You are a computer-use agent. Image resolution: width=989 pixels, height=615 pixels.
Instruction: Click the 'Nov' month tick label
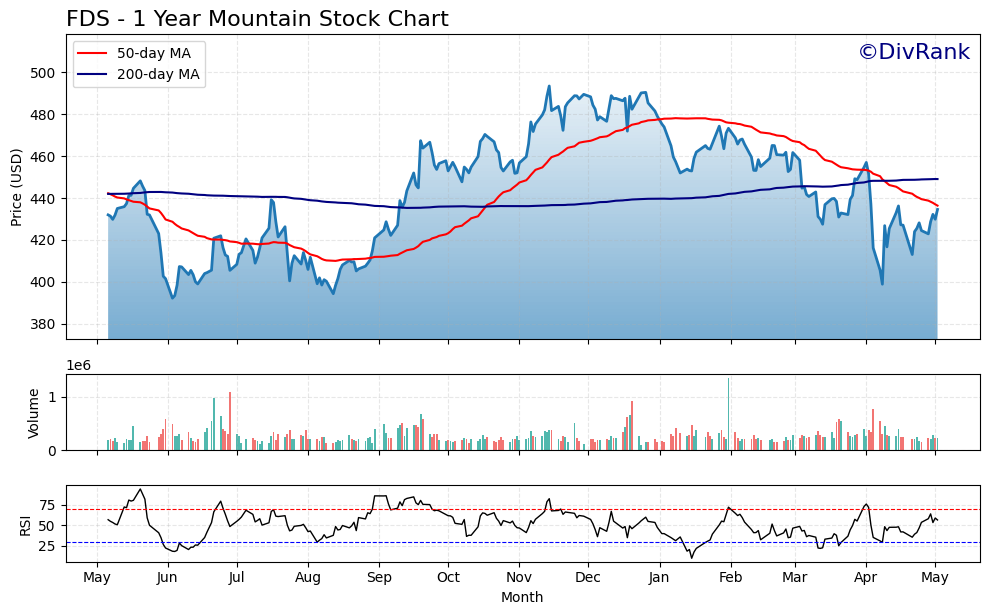click(519, 578)
